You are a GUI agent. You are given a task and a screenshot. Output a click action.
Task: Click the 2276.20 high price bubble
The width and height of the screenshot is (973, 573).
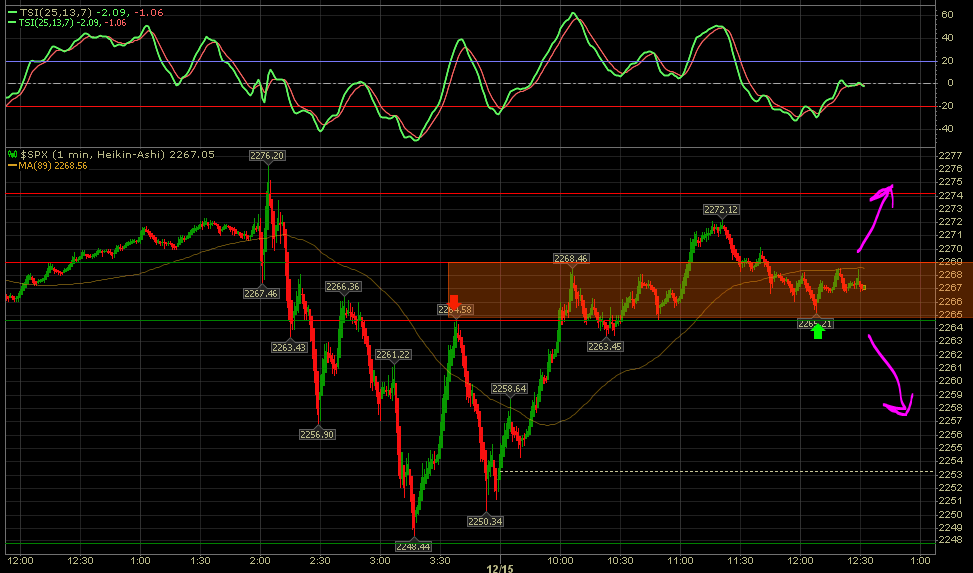[x=267, y=155]
